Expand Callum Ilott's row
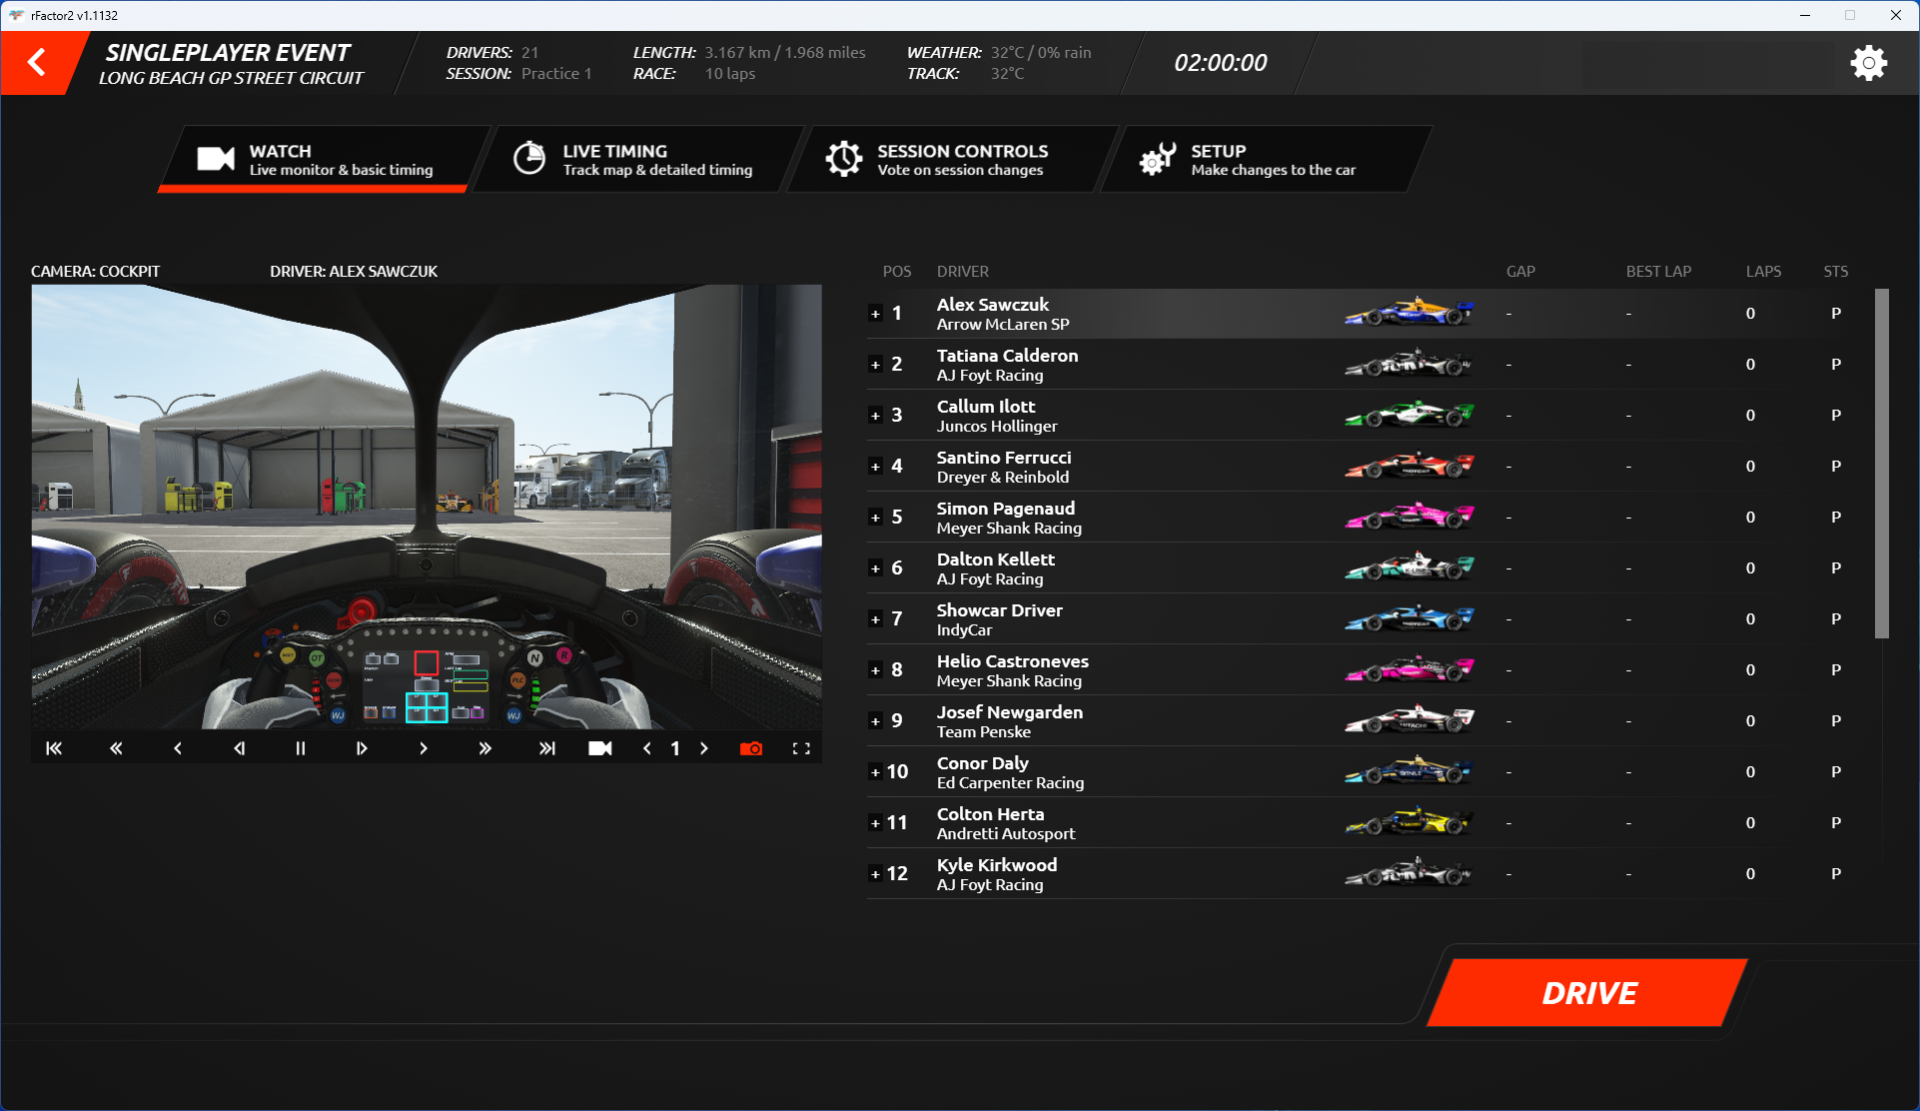Screen dimensions: 1920x1111 pos(875,416)
